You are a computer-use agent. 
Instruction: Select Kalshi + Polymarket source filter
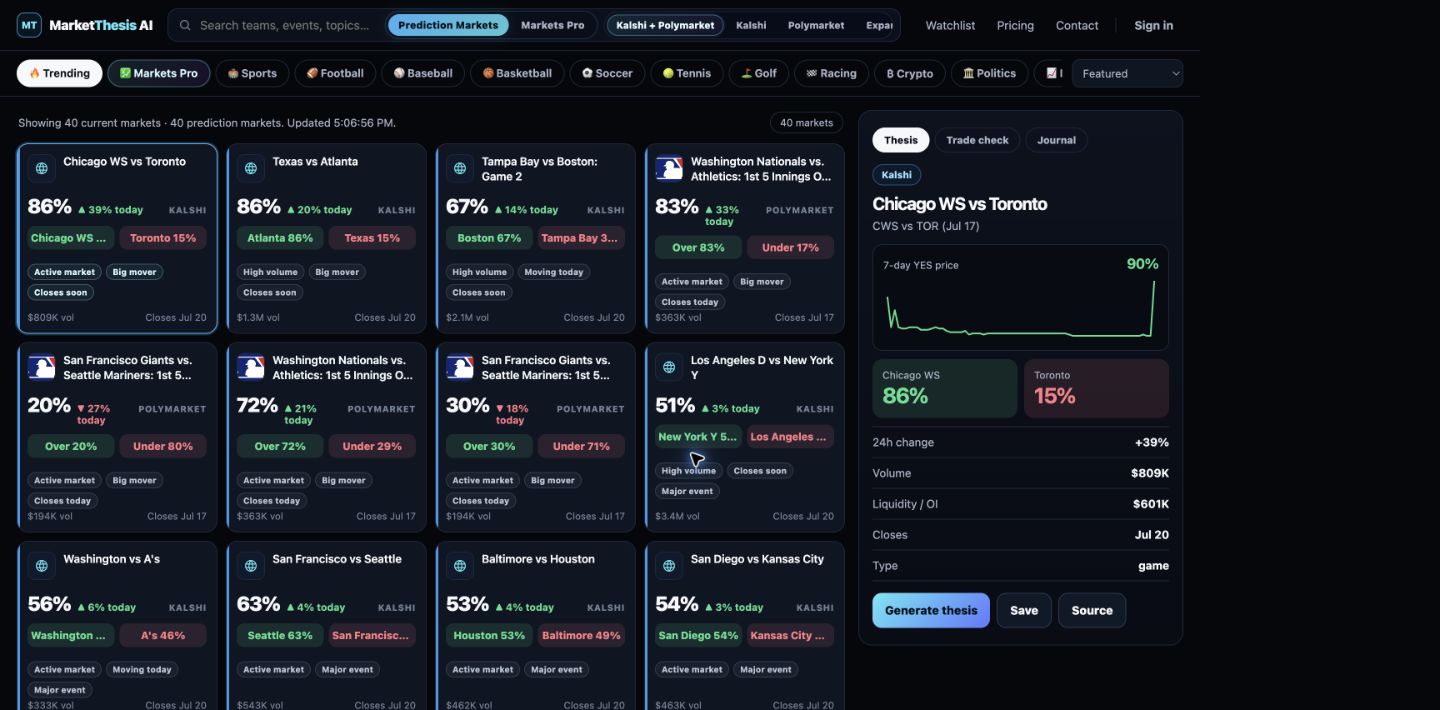click(x=666, y=25)
